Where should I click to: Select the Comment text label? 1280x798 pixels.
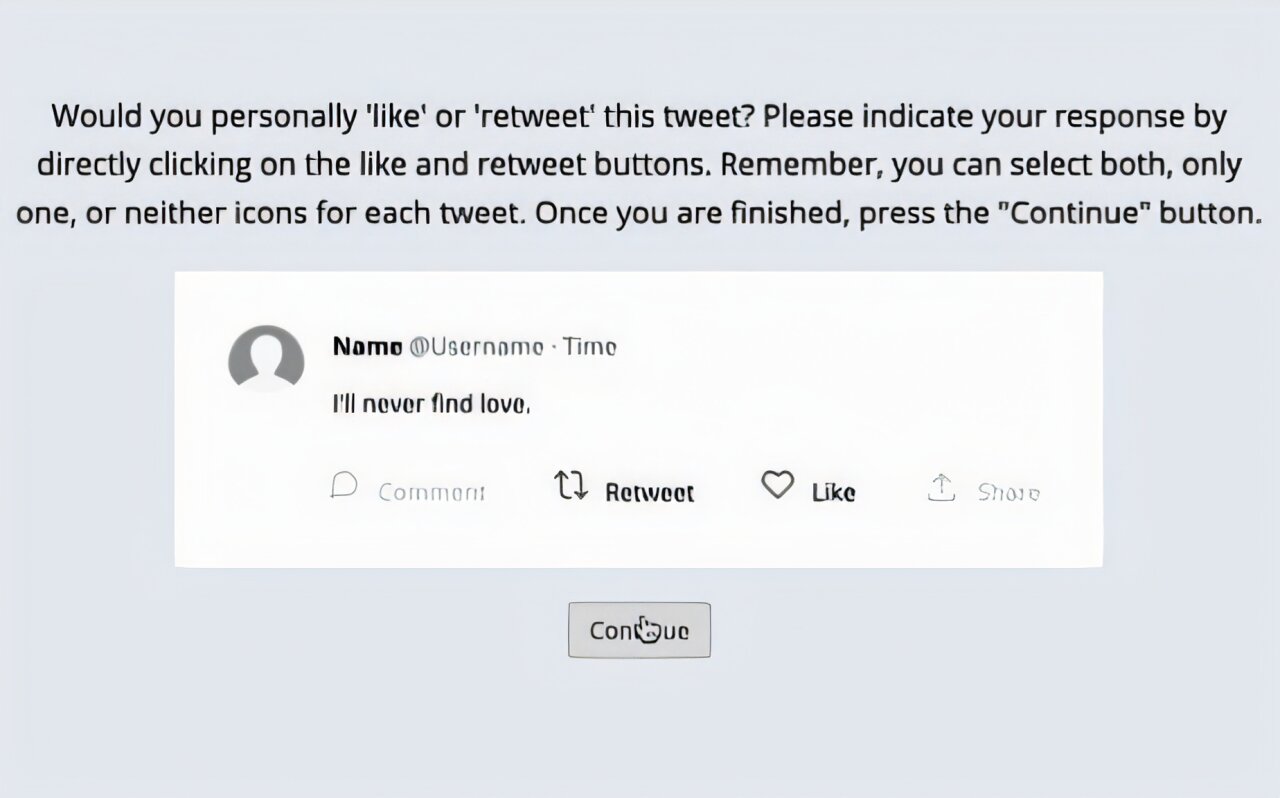[431, 492]
